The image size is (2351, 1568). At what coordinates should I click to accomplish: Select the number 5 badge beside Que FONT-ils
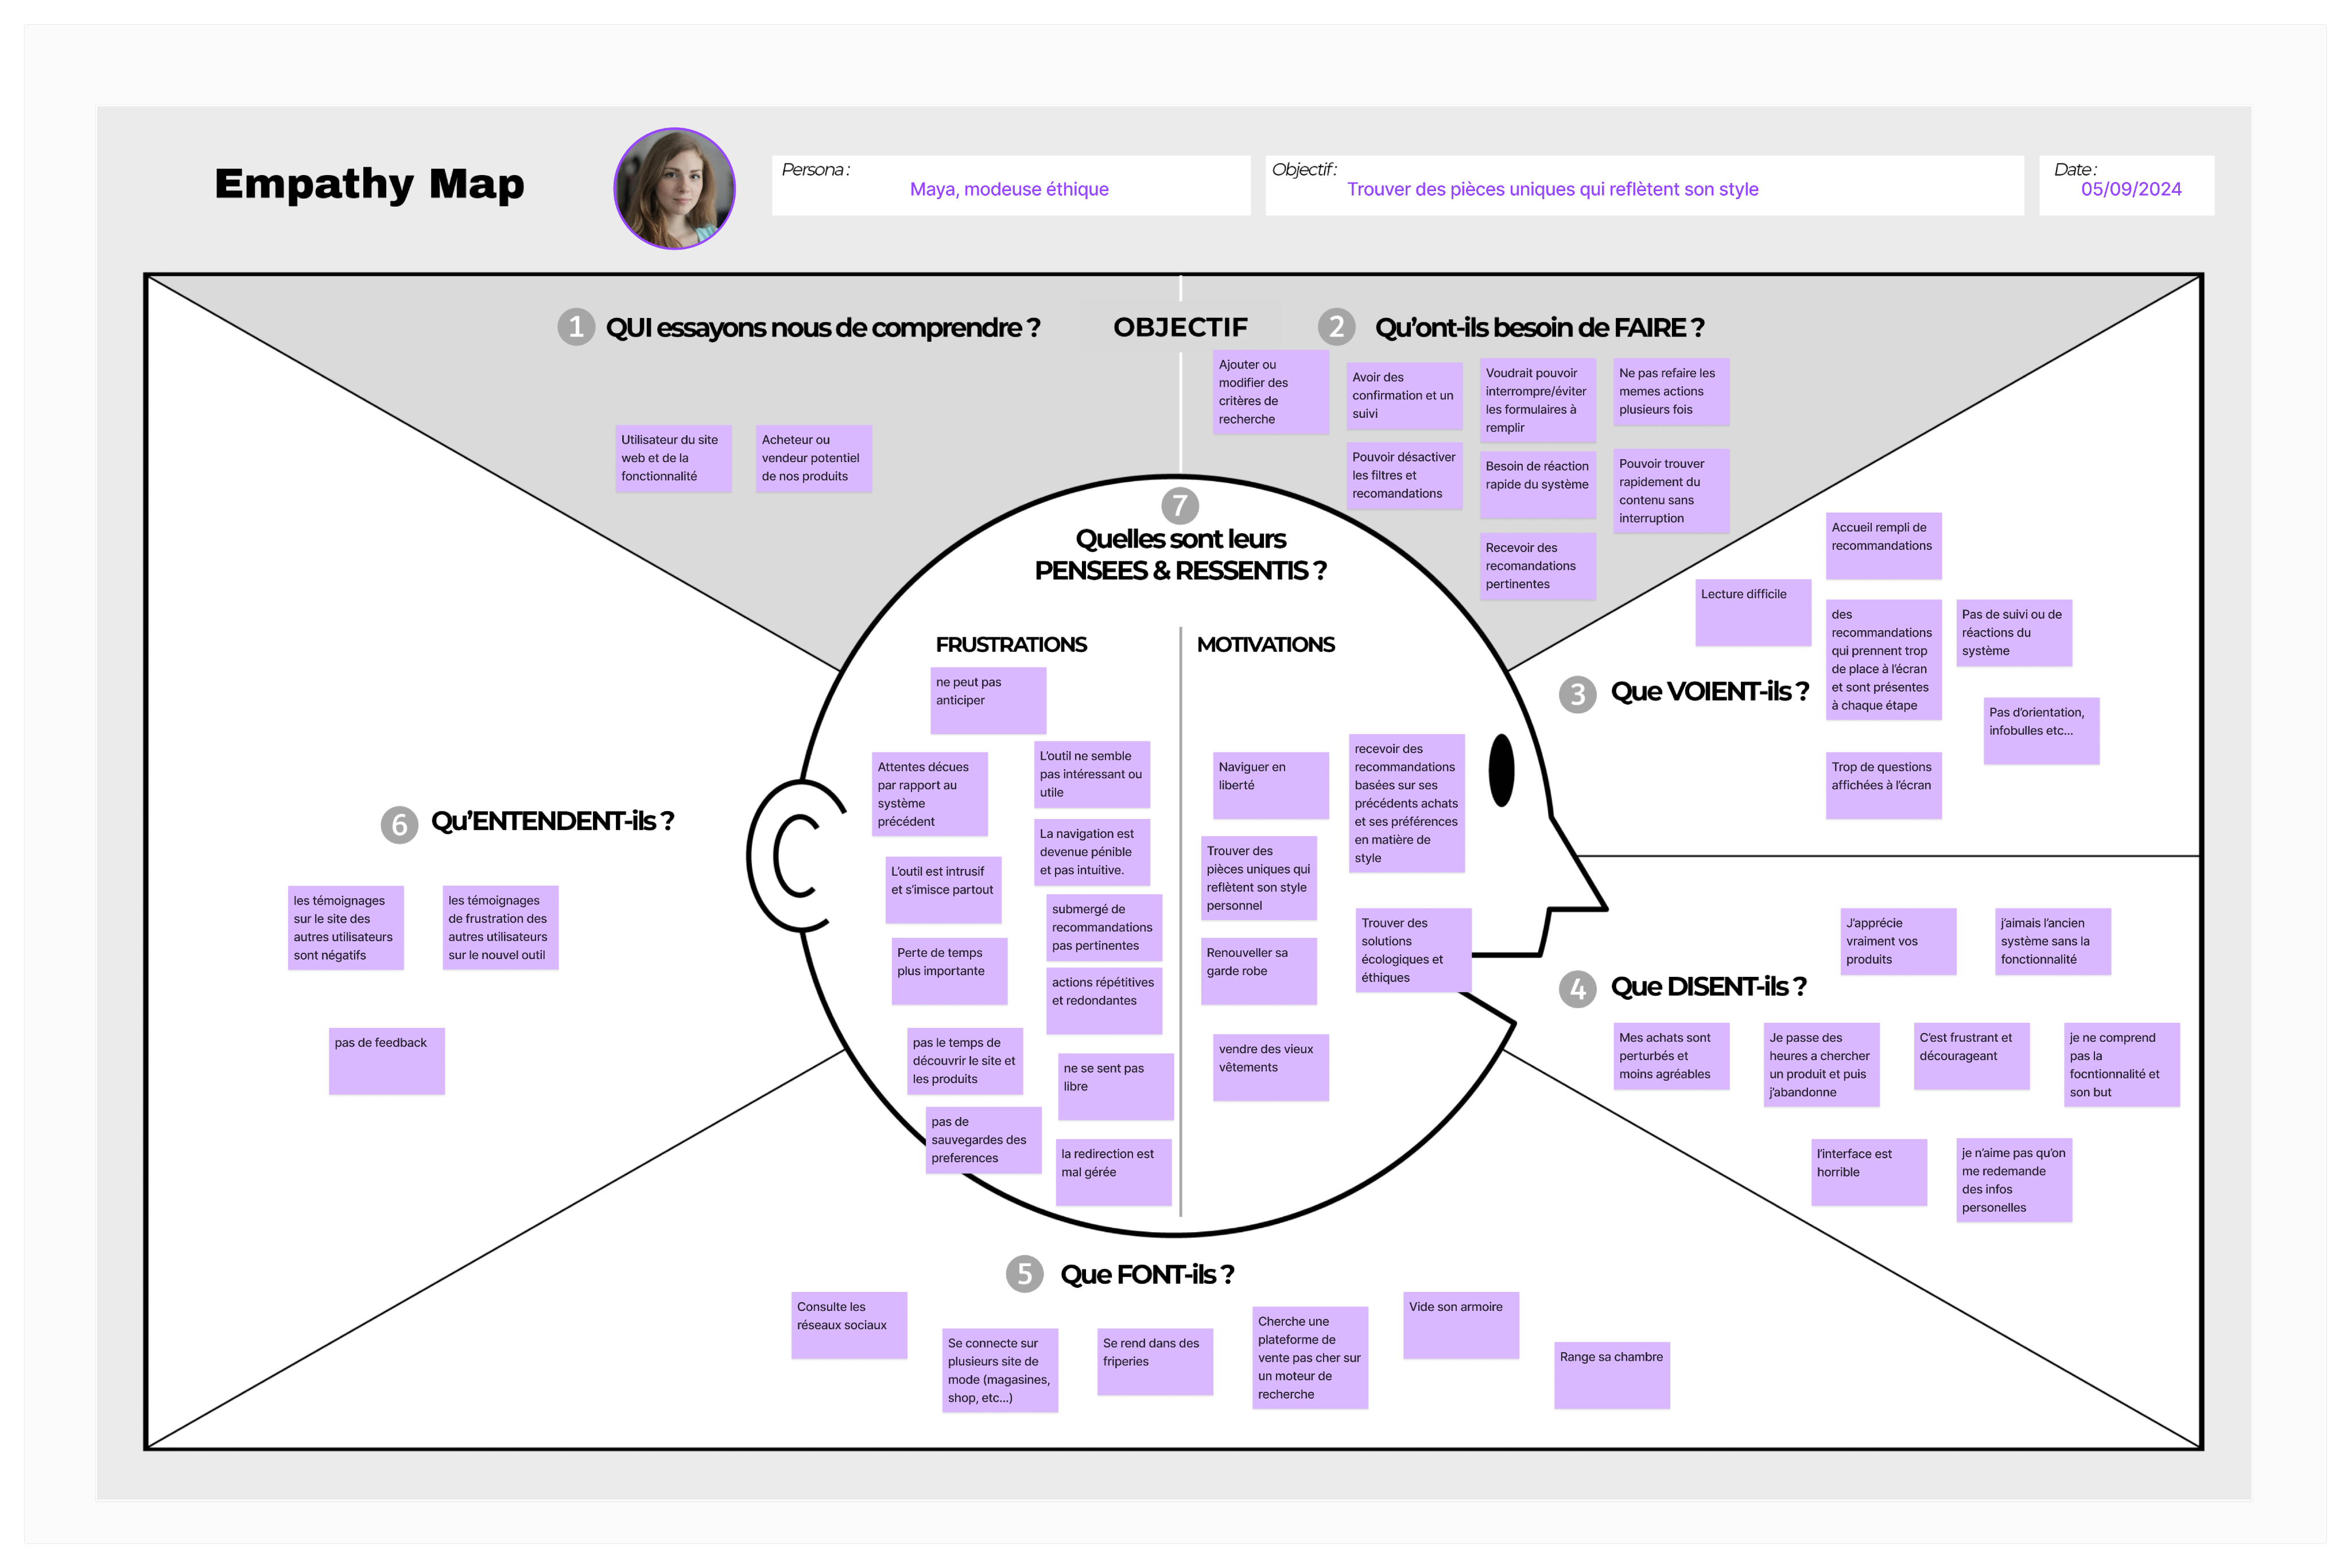pos(1024,1274)
